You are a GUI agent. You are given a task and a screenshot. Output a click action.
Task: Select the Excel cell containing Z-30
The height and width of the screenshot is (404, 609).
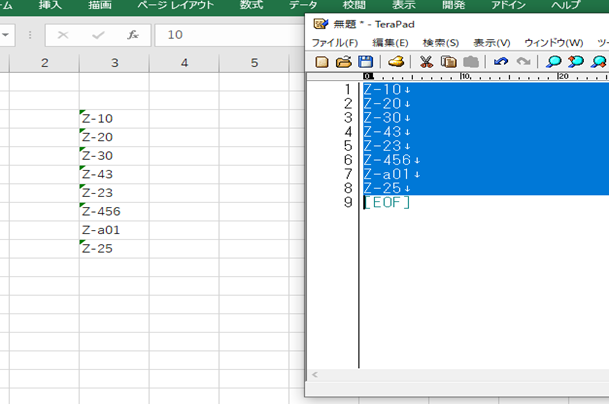(114, 156)
